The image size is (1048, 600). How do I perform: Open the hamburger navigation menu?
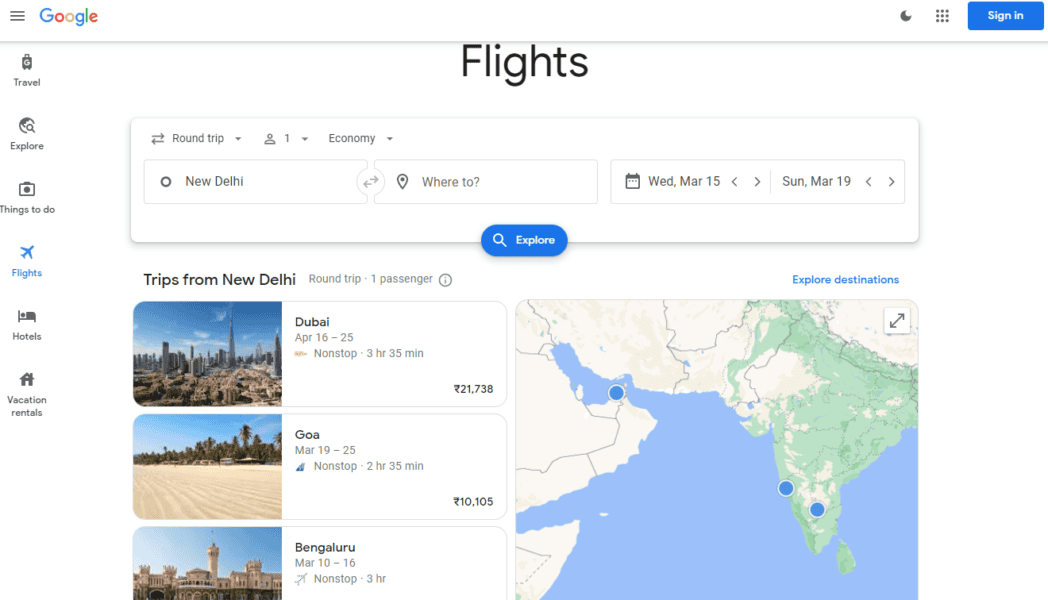point(17,16)
